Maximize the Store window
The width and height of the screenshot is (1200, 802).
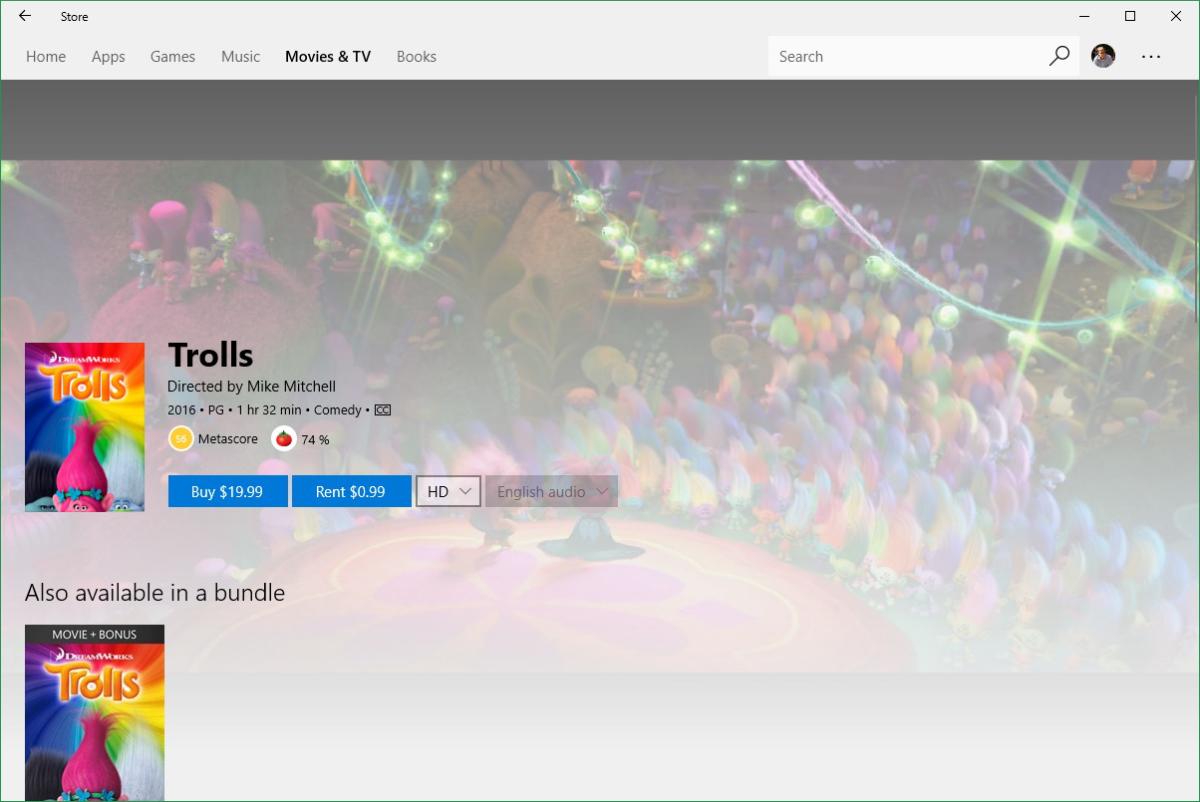[1130, 16]
